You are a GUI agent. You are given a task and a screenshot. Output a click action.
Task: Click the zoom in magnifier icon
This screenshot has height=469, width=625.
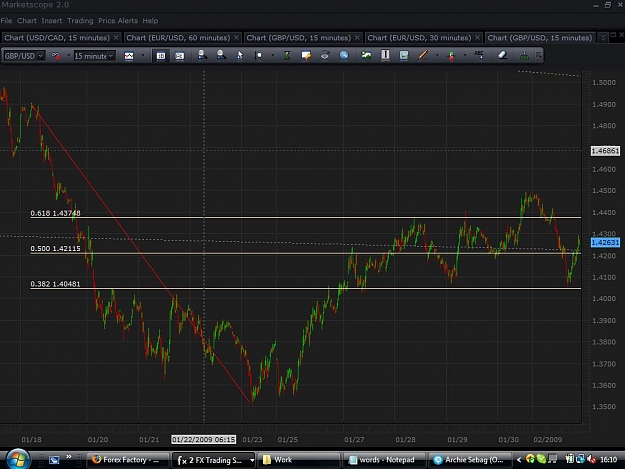click(x=202, y=55)
